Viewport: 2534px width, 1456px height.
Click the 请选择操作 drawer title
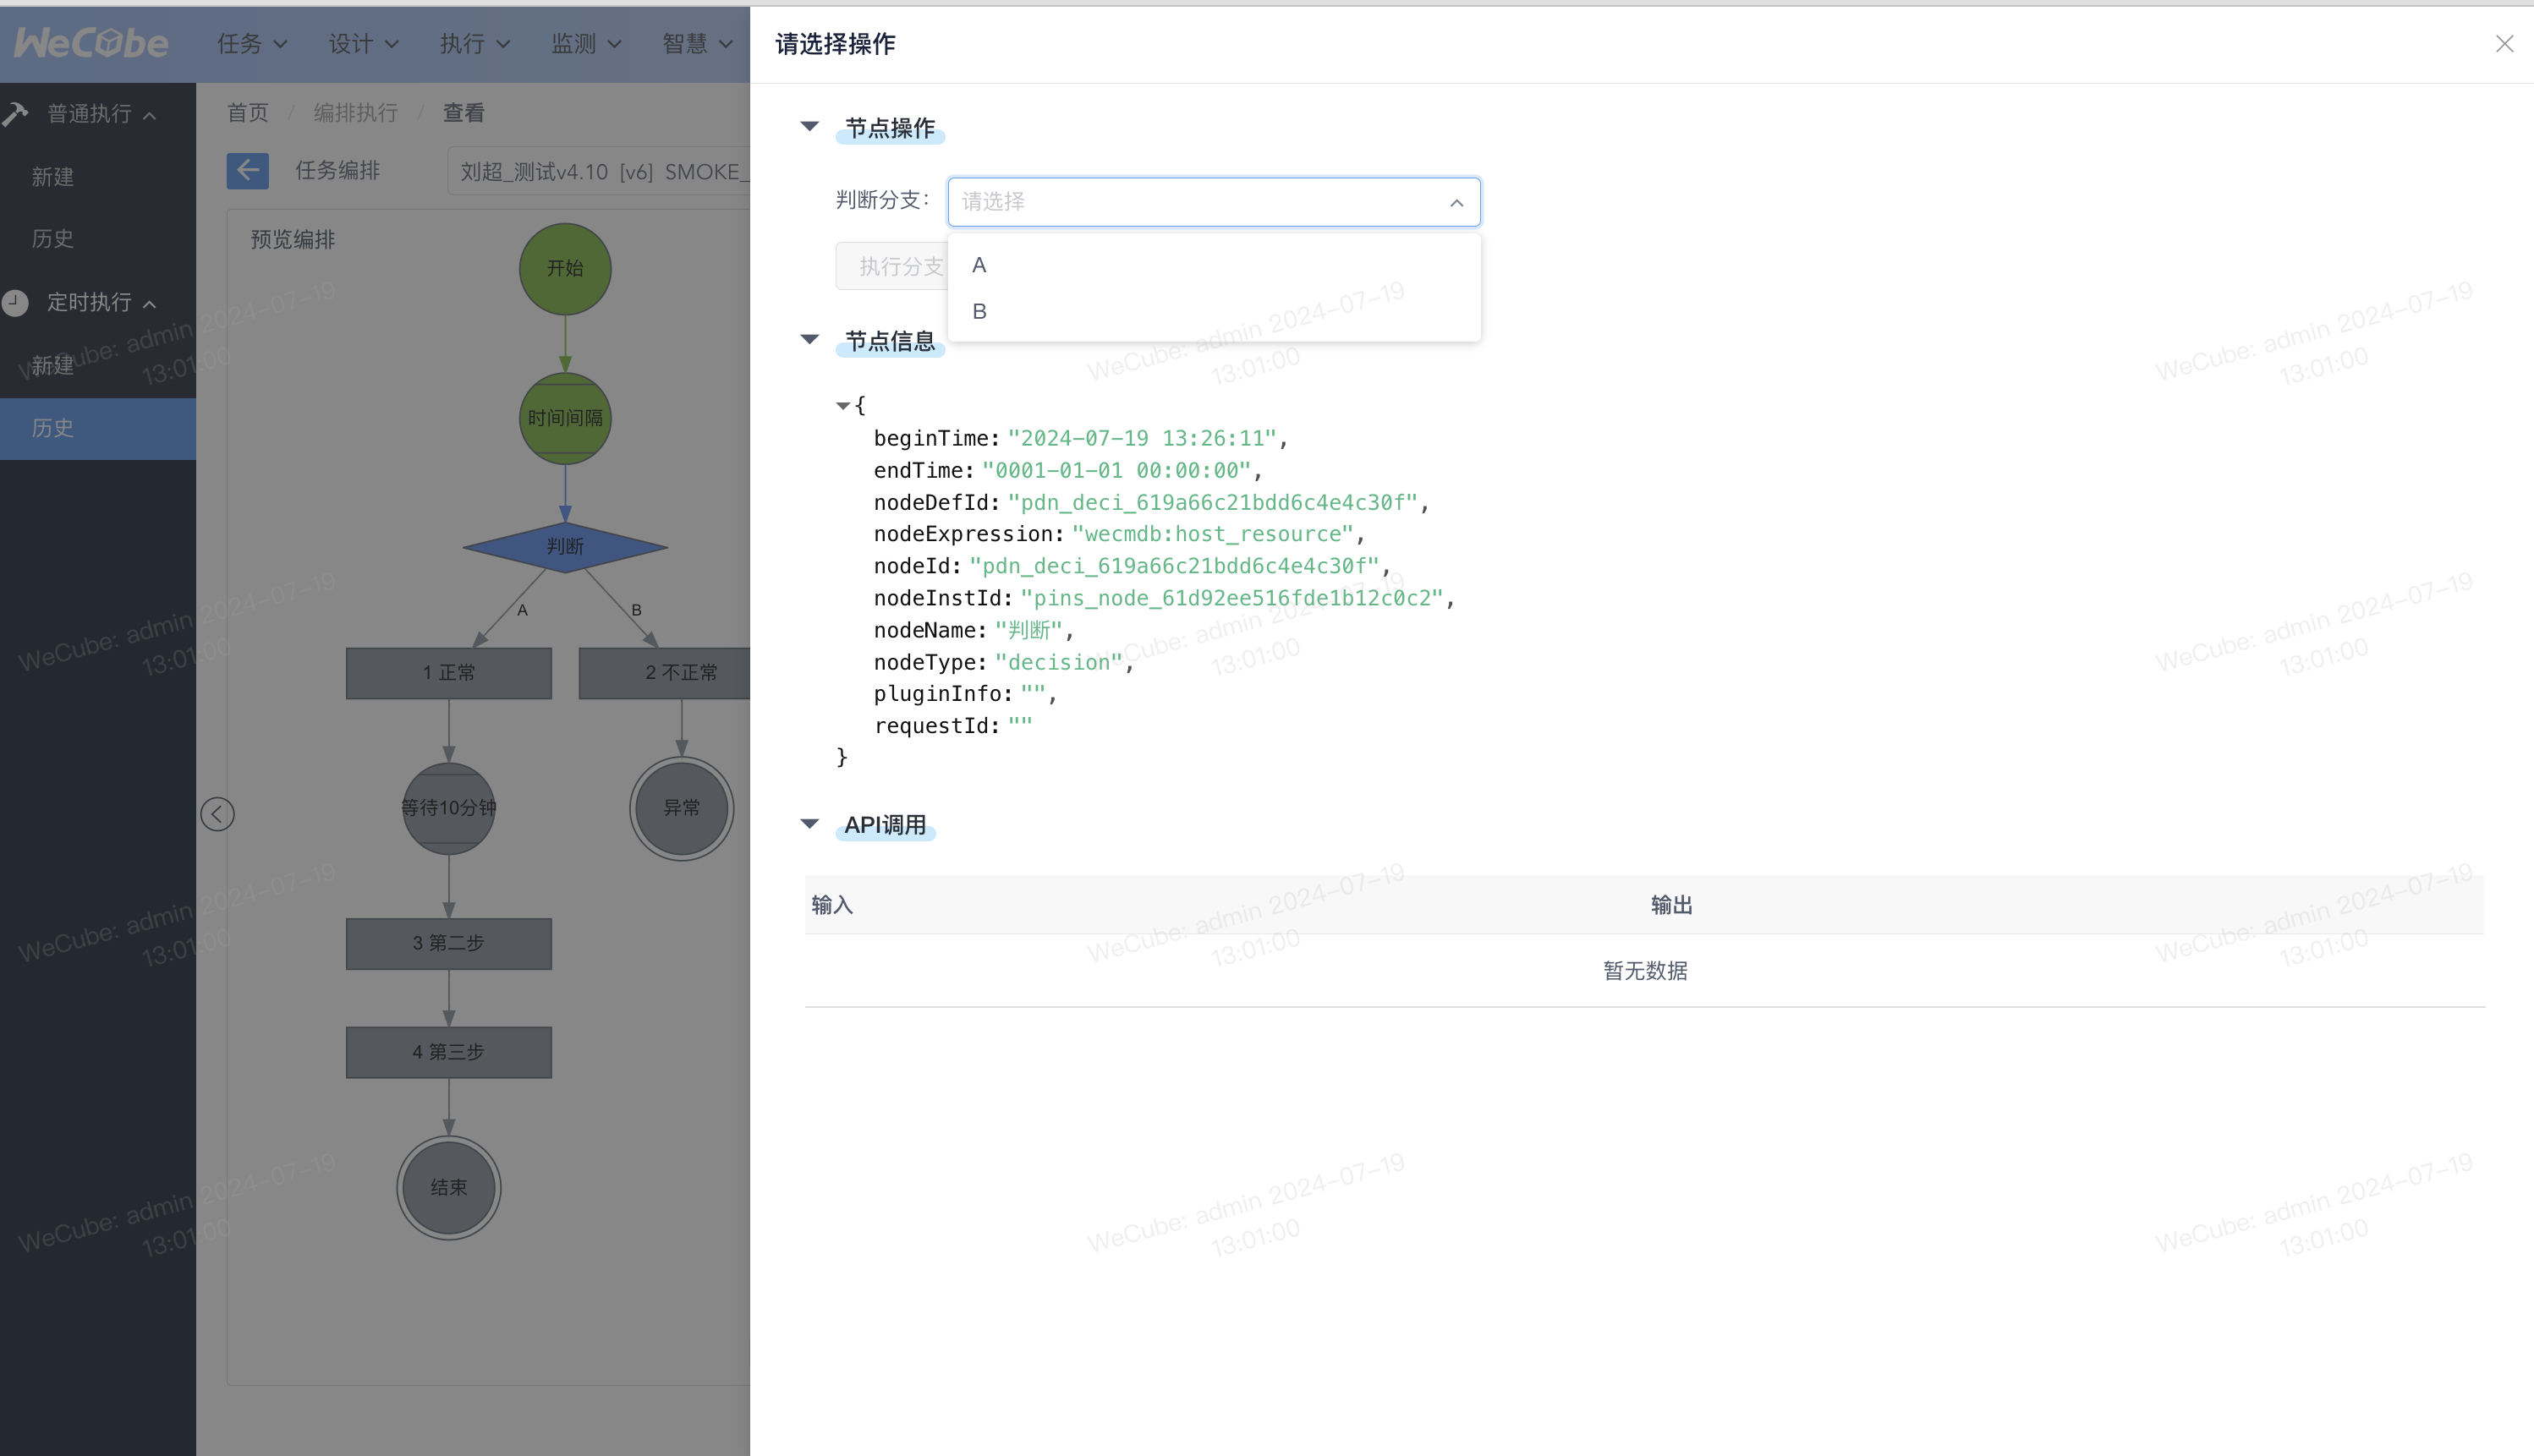[835, 44]
